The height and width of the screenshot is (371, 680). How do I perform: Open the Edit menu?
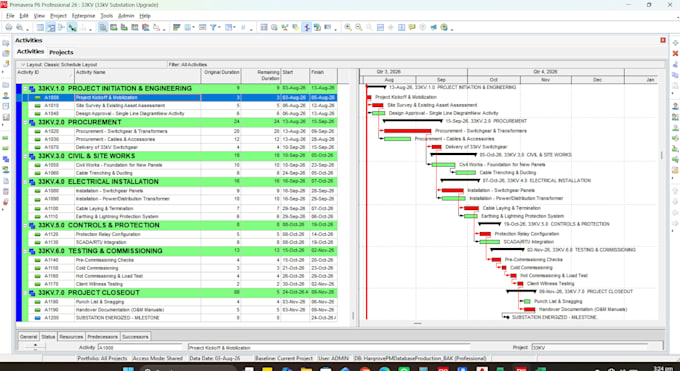(24, 16)
